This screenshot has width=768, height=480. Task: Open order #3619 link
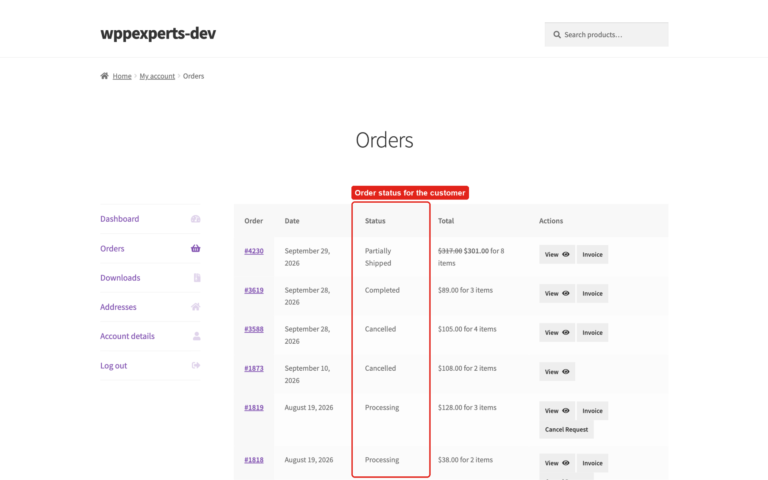[254, 290]
